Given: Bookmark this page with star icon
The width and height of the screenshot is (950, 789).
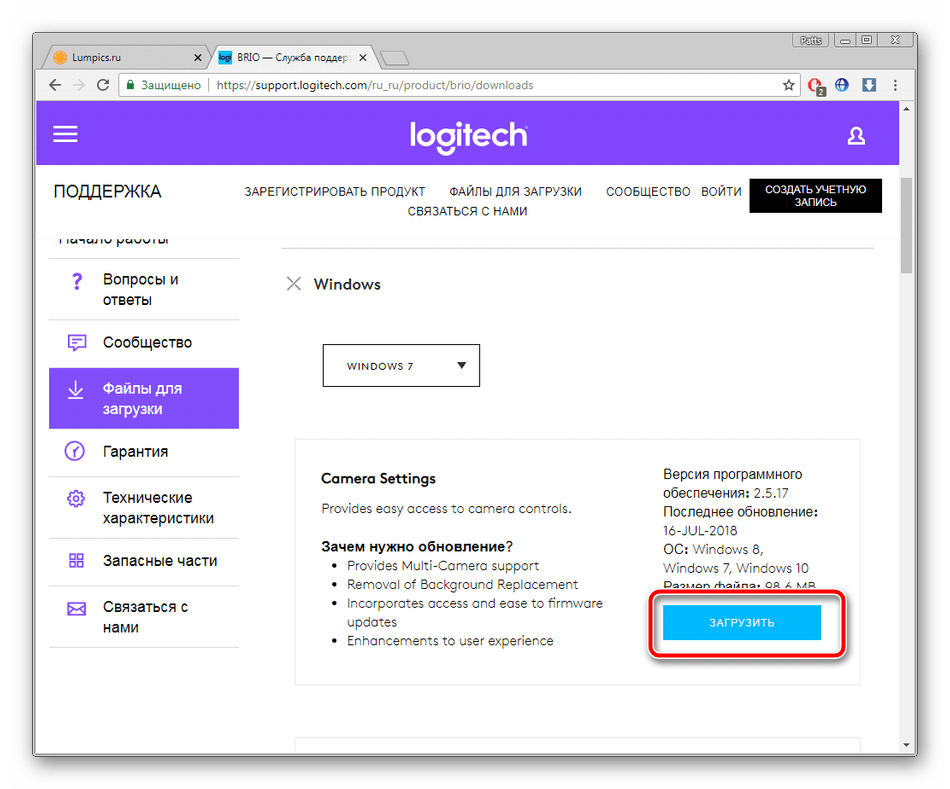Looking at the screenshot, I should (788, 85).
